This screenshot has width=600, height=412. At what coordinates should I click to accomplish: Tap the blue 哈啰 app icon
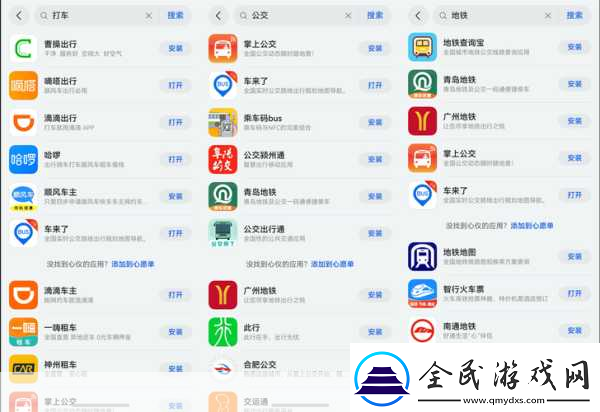[23, 160]
